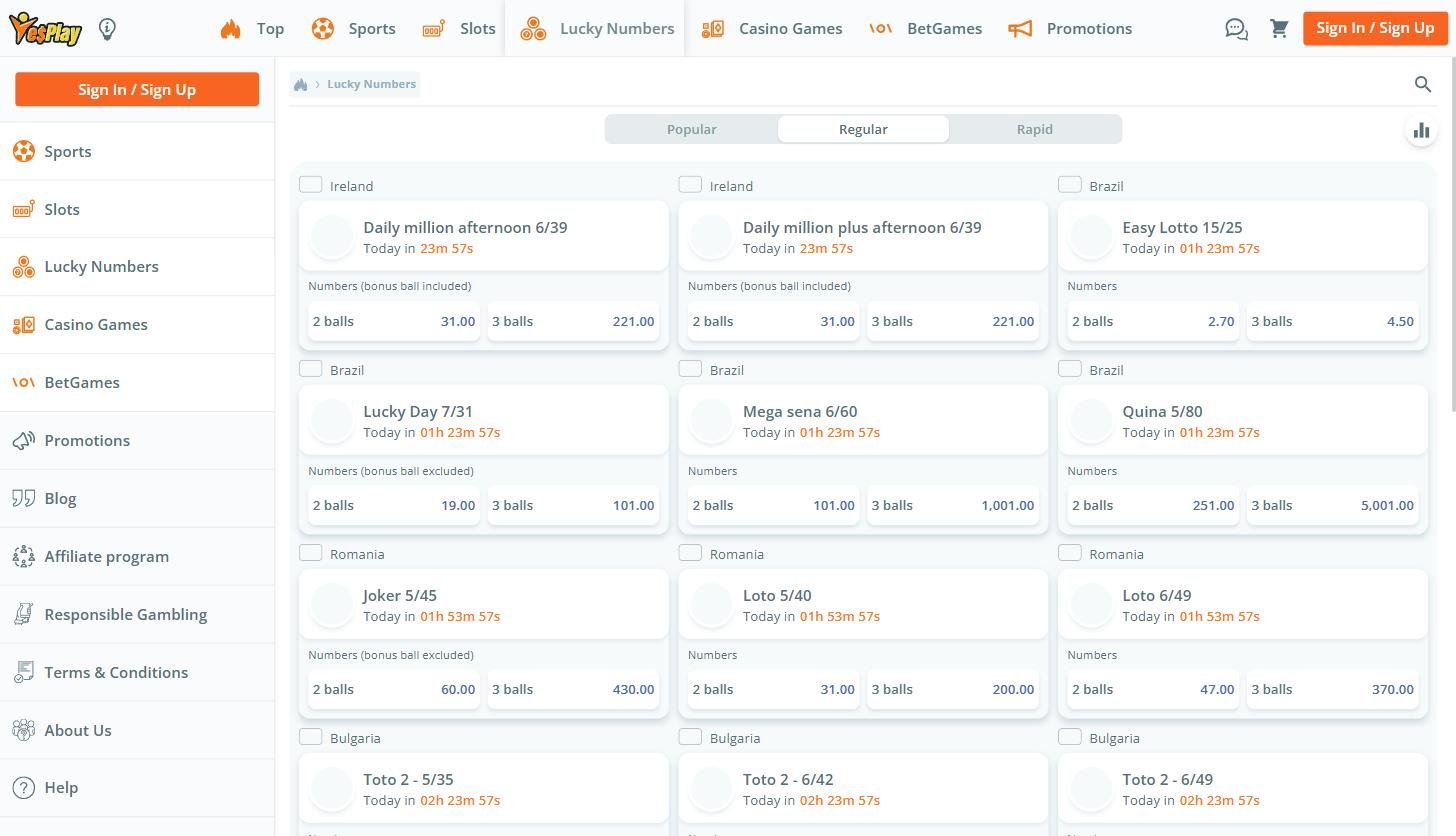This screenshot has width=1456, height=836.
Task: Open the bar chart statistics icon
Action: pyautogui.click(x=1421, y=130)
